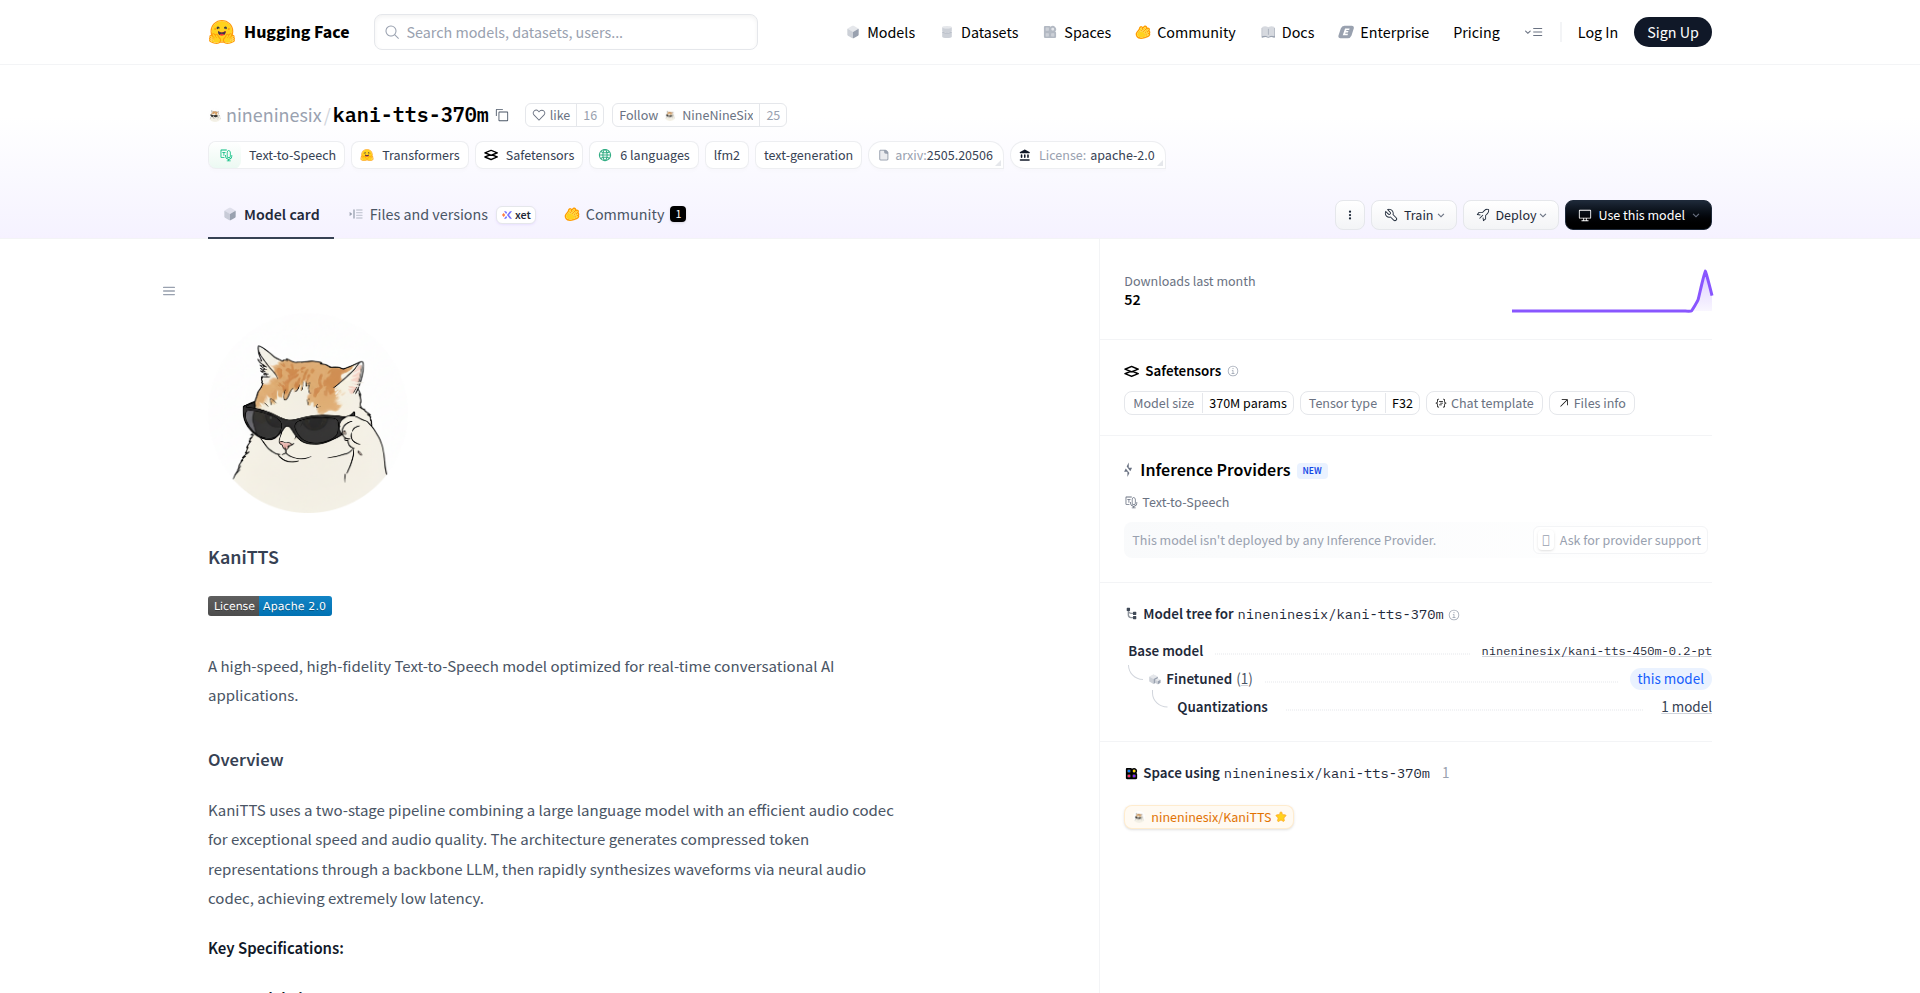Open base model kani-tts-450m-0.2-pt
Screen dimensions: 1920x993
point(1596,651)
